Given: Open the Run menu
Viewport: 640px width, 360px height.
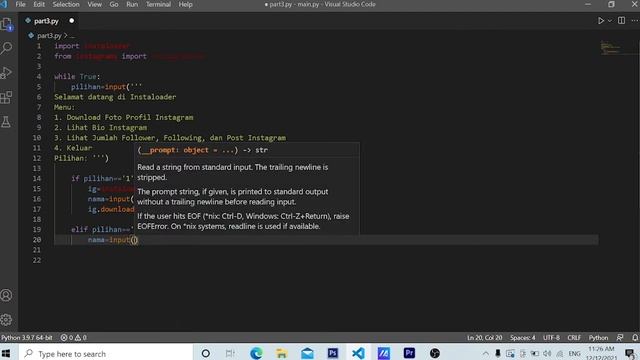Looking at the screenshot, I should pos(132,4).
